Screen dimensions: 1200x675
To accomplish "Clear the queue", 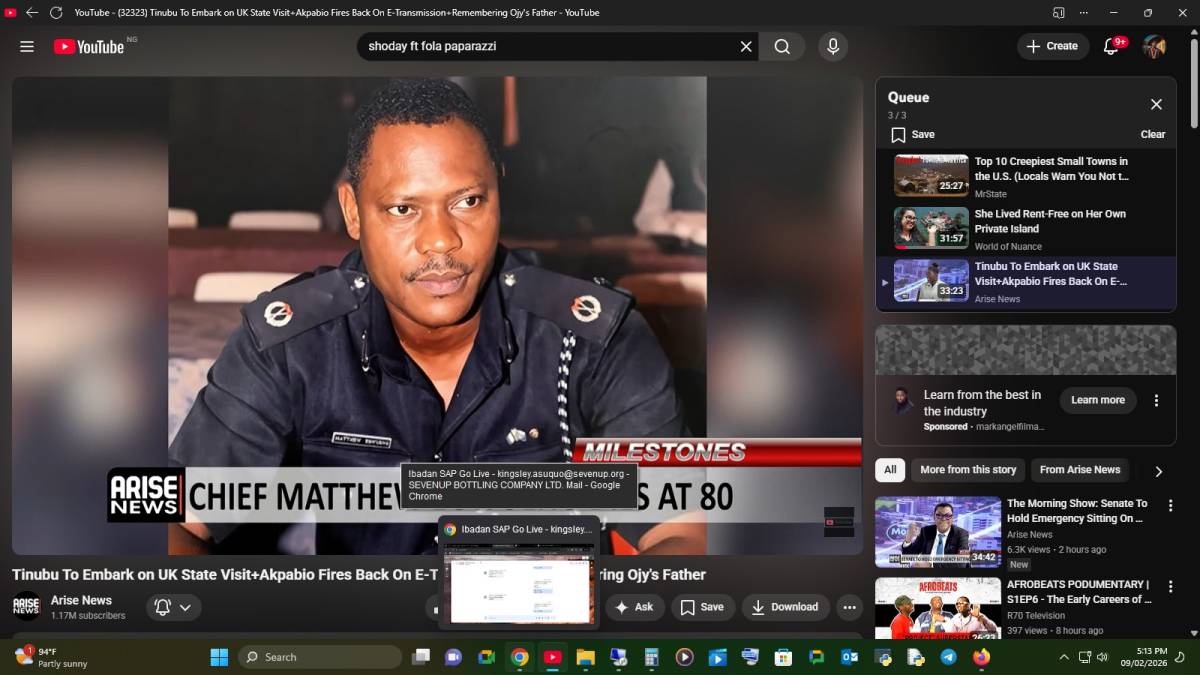I will [x=1153, y=134].
